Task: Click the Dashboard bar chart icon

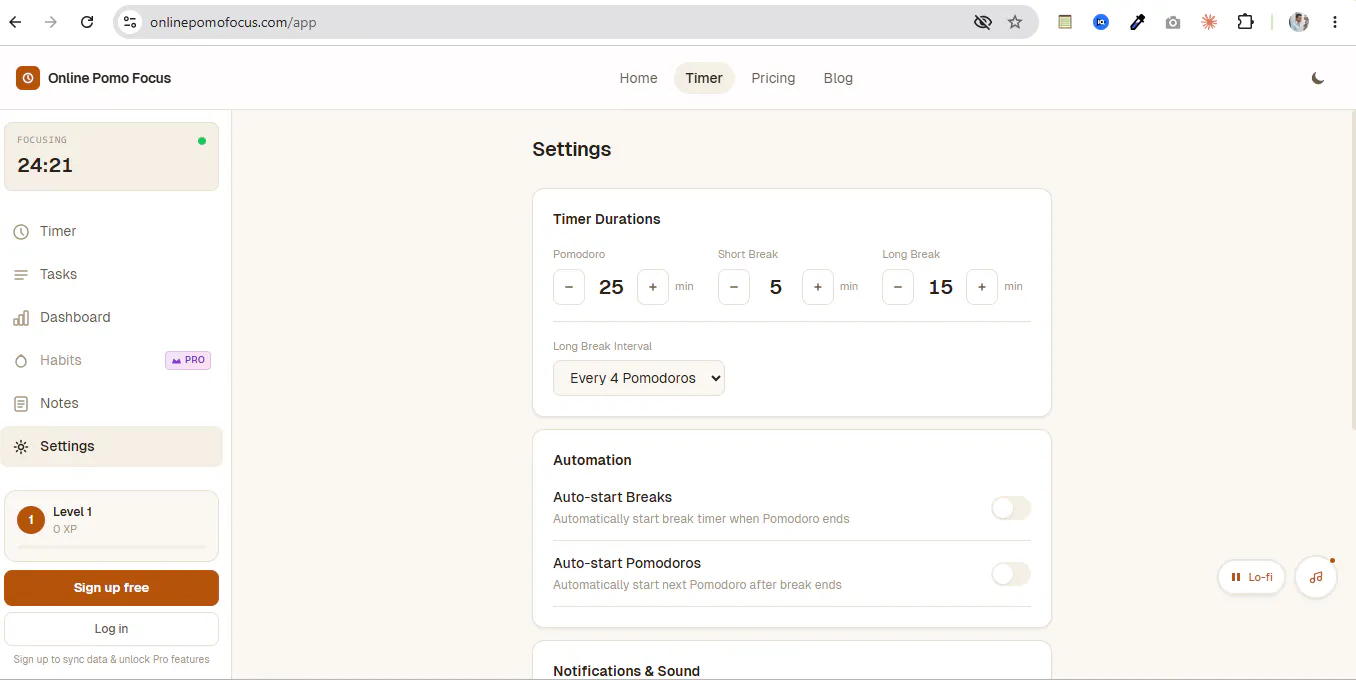Action: [21, 318]
